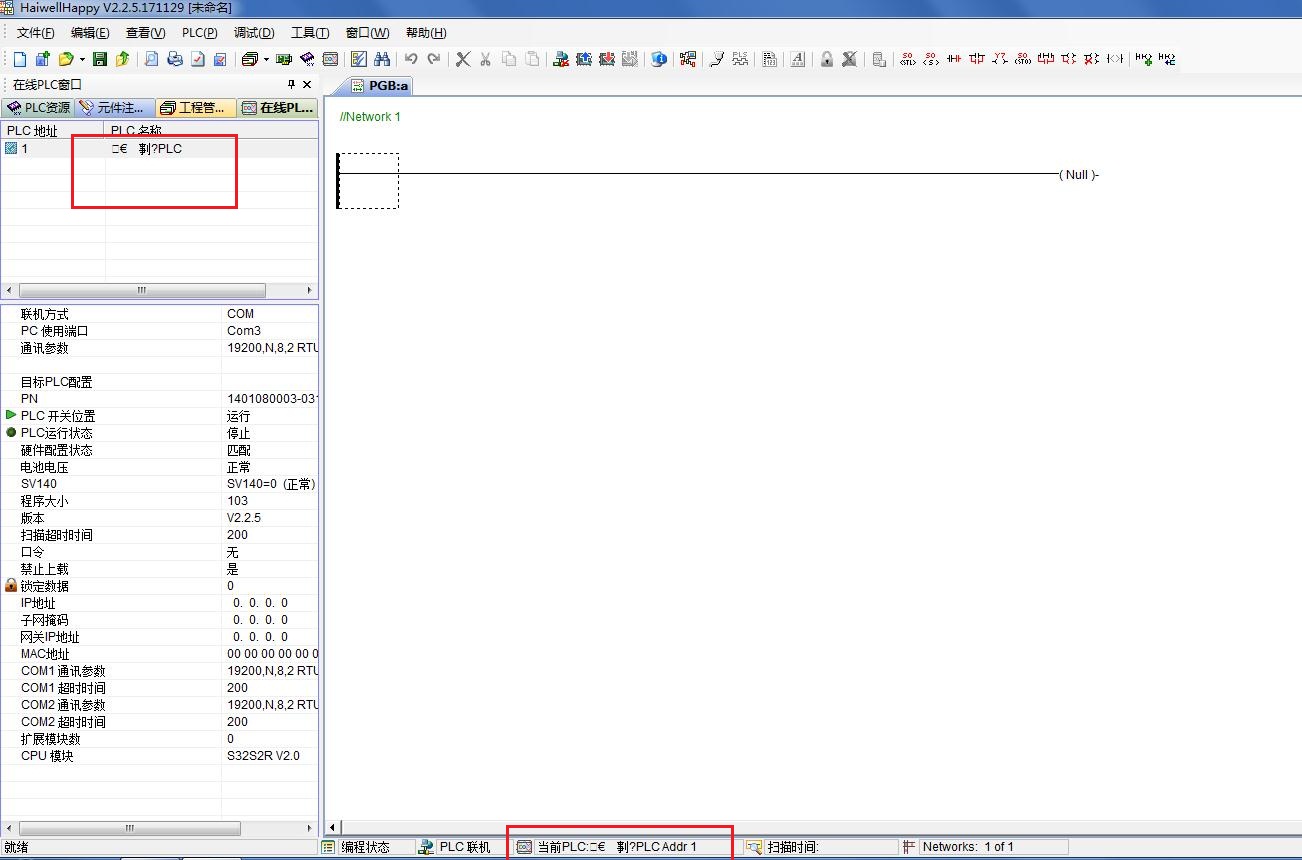Close the 在线PLC窗口 panel

(307, 85)
